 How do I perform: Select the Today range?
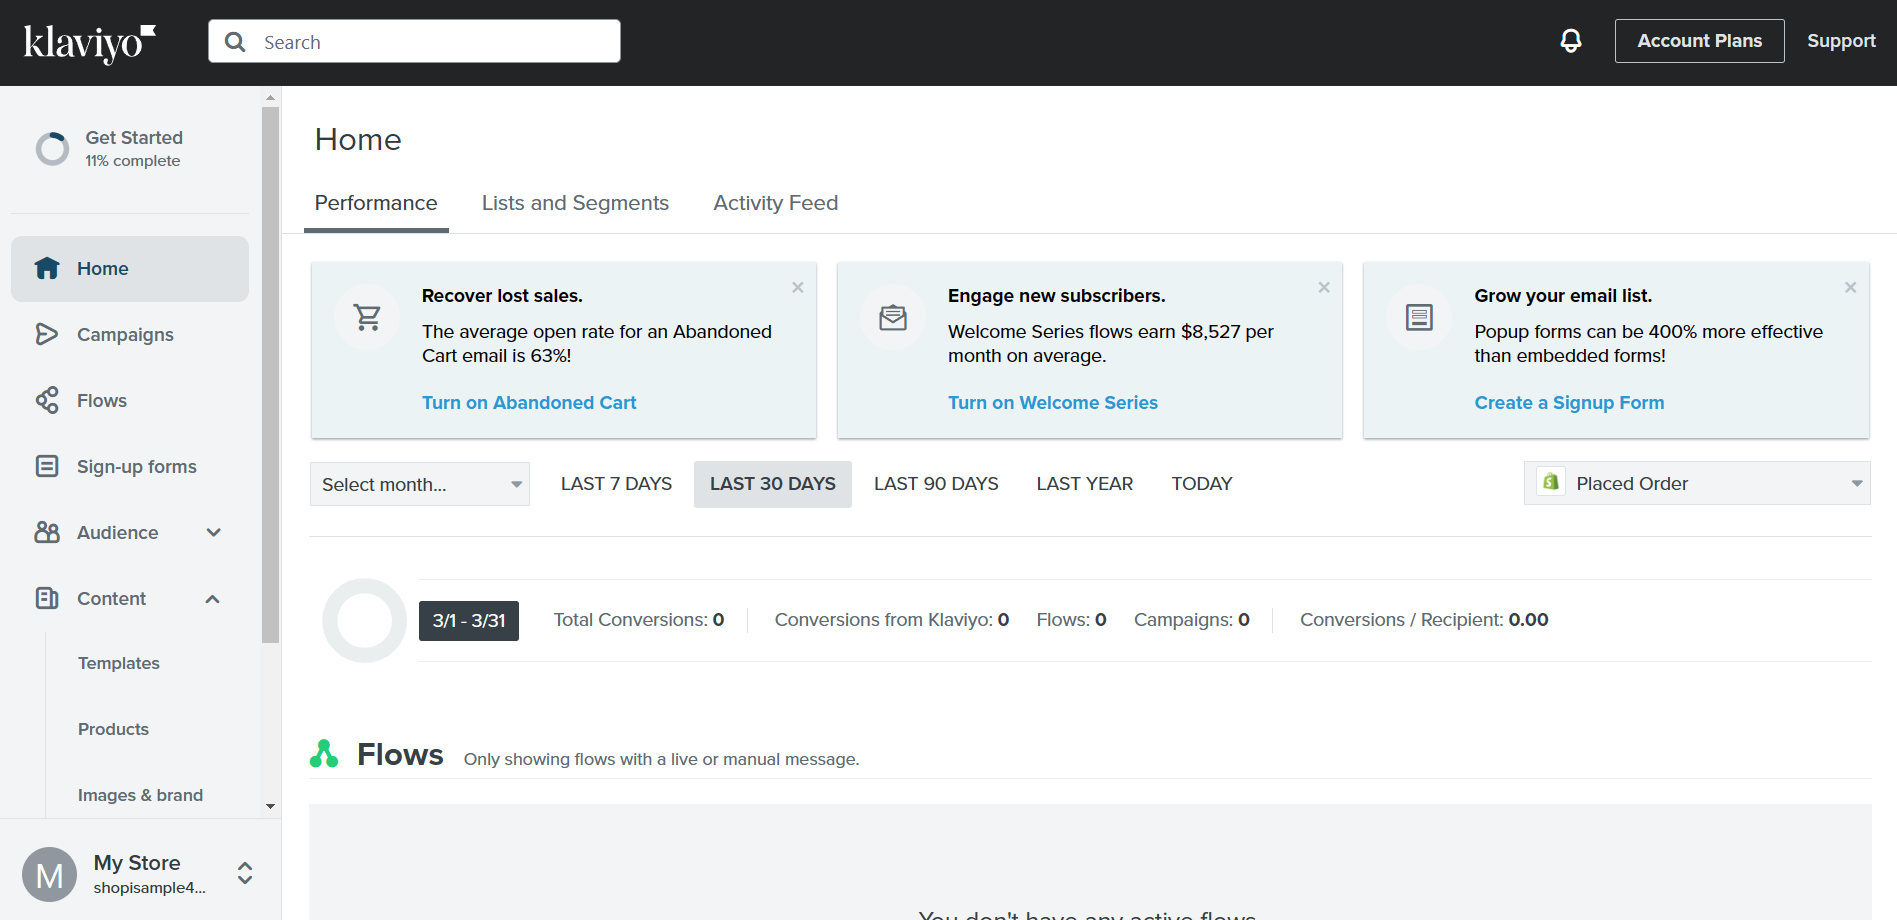pos(1202,484)
